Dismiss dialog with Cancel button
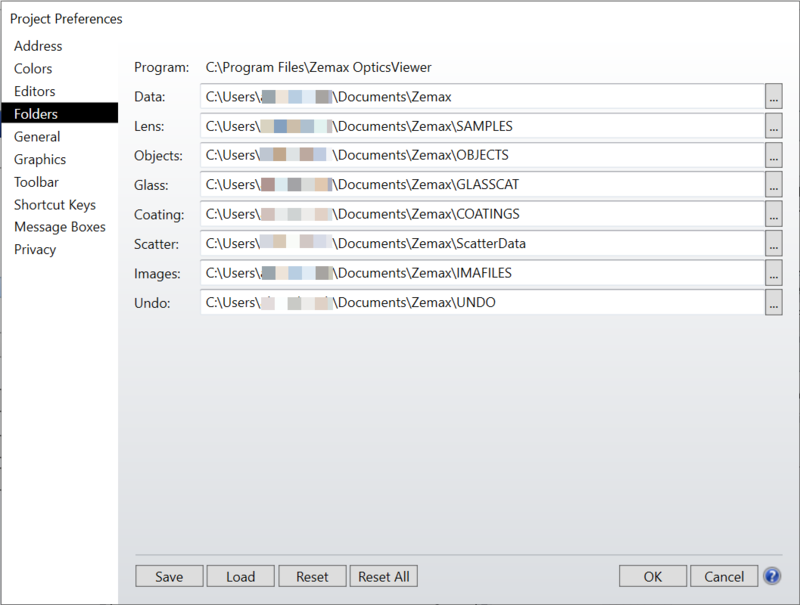Image resolution: width=800 pixels, height=605 pixels. click(724, 576)
